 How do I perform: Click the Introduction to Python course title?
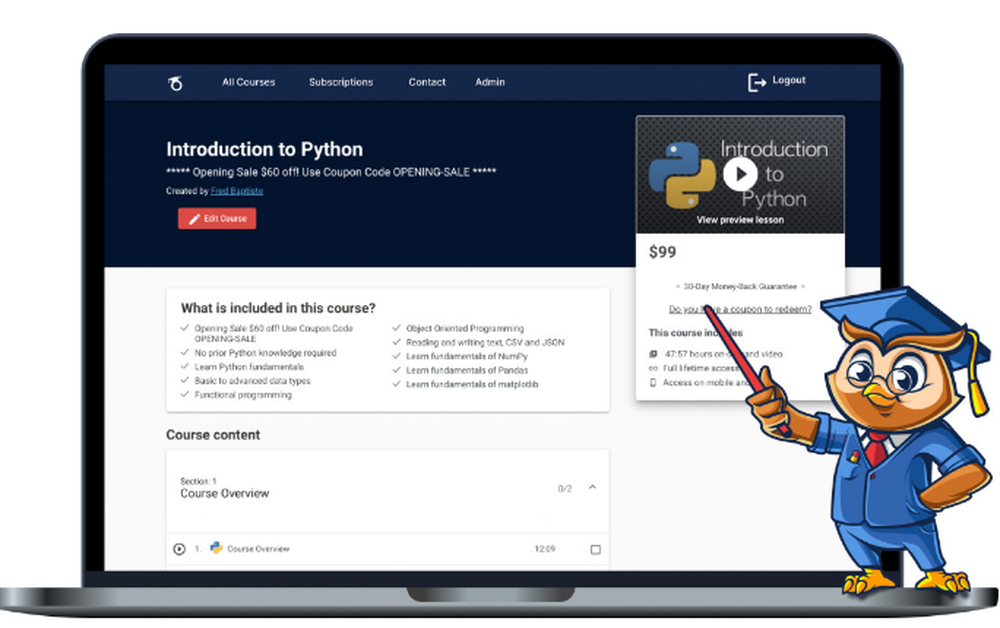click(265, 149)
